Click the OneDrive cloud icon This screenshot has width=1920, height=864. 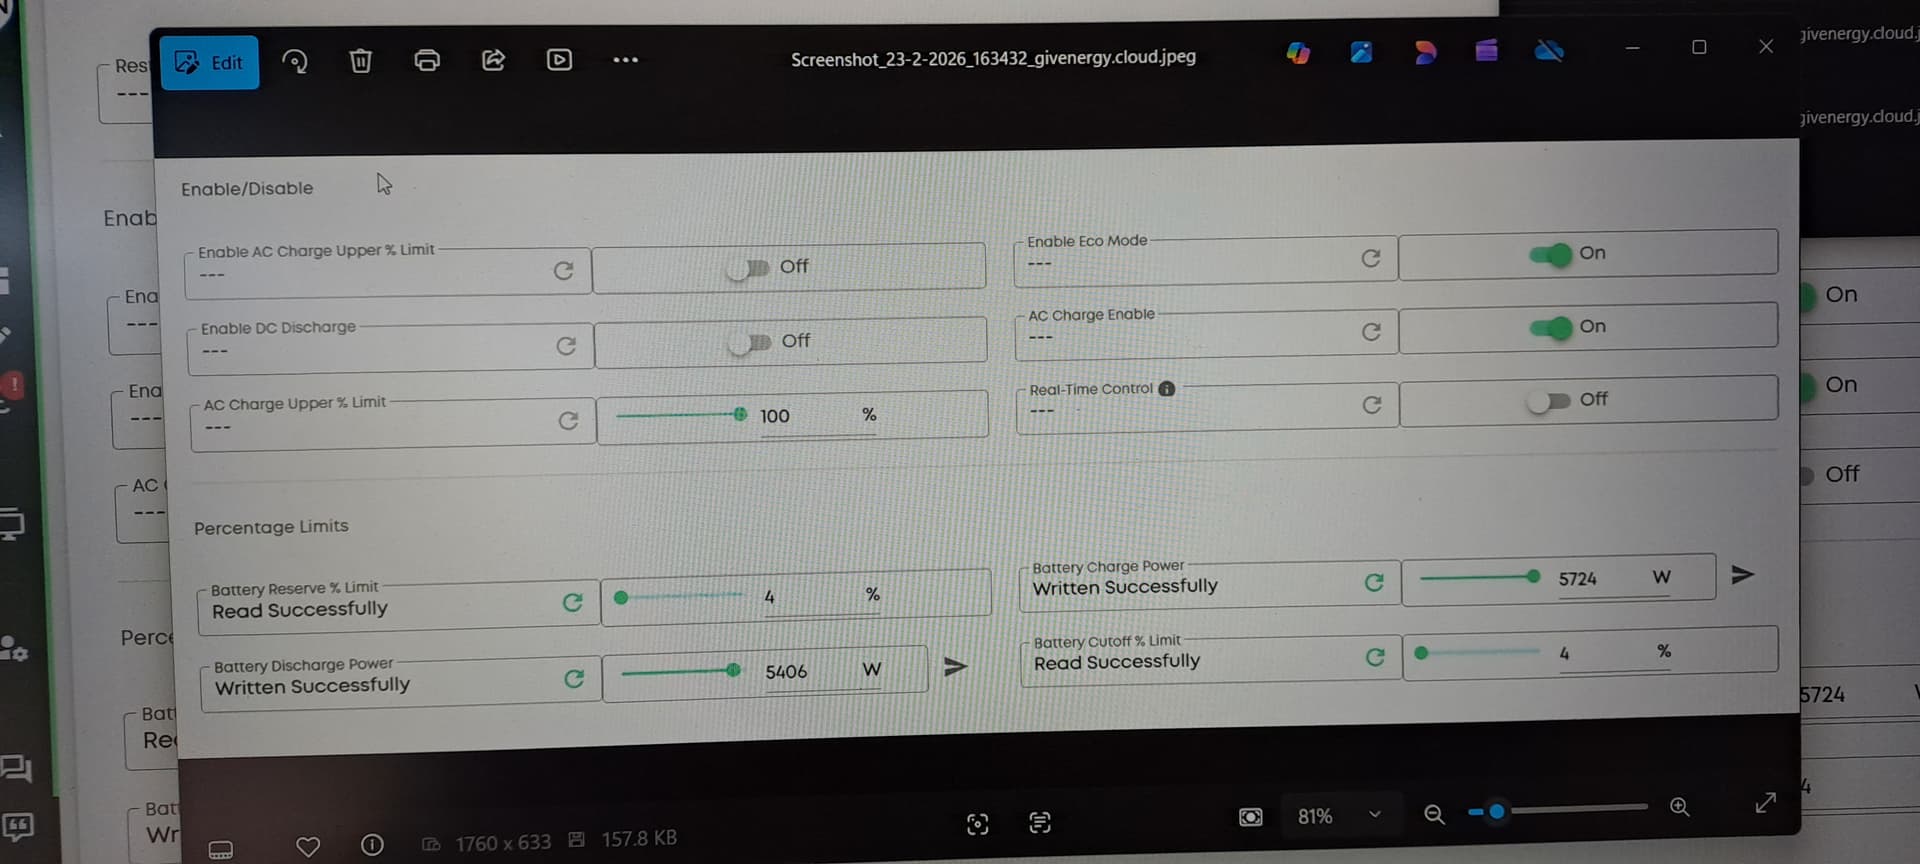[1549, 51]
